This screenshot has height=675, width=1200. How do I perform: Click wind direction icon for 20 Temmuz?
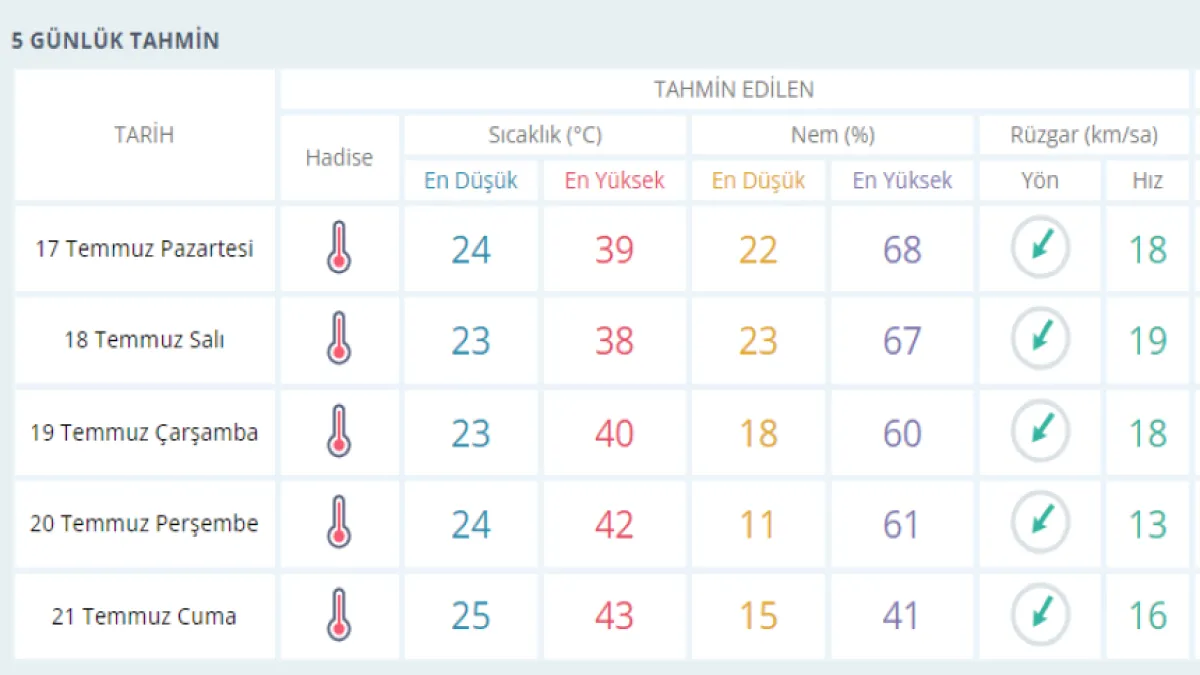(x=1040, y=523)
